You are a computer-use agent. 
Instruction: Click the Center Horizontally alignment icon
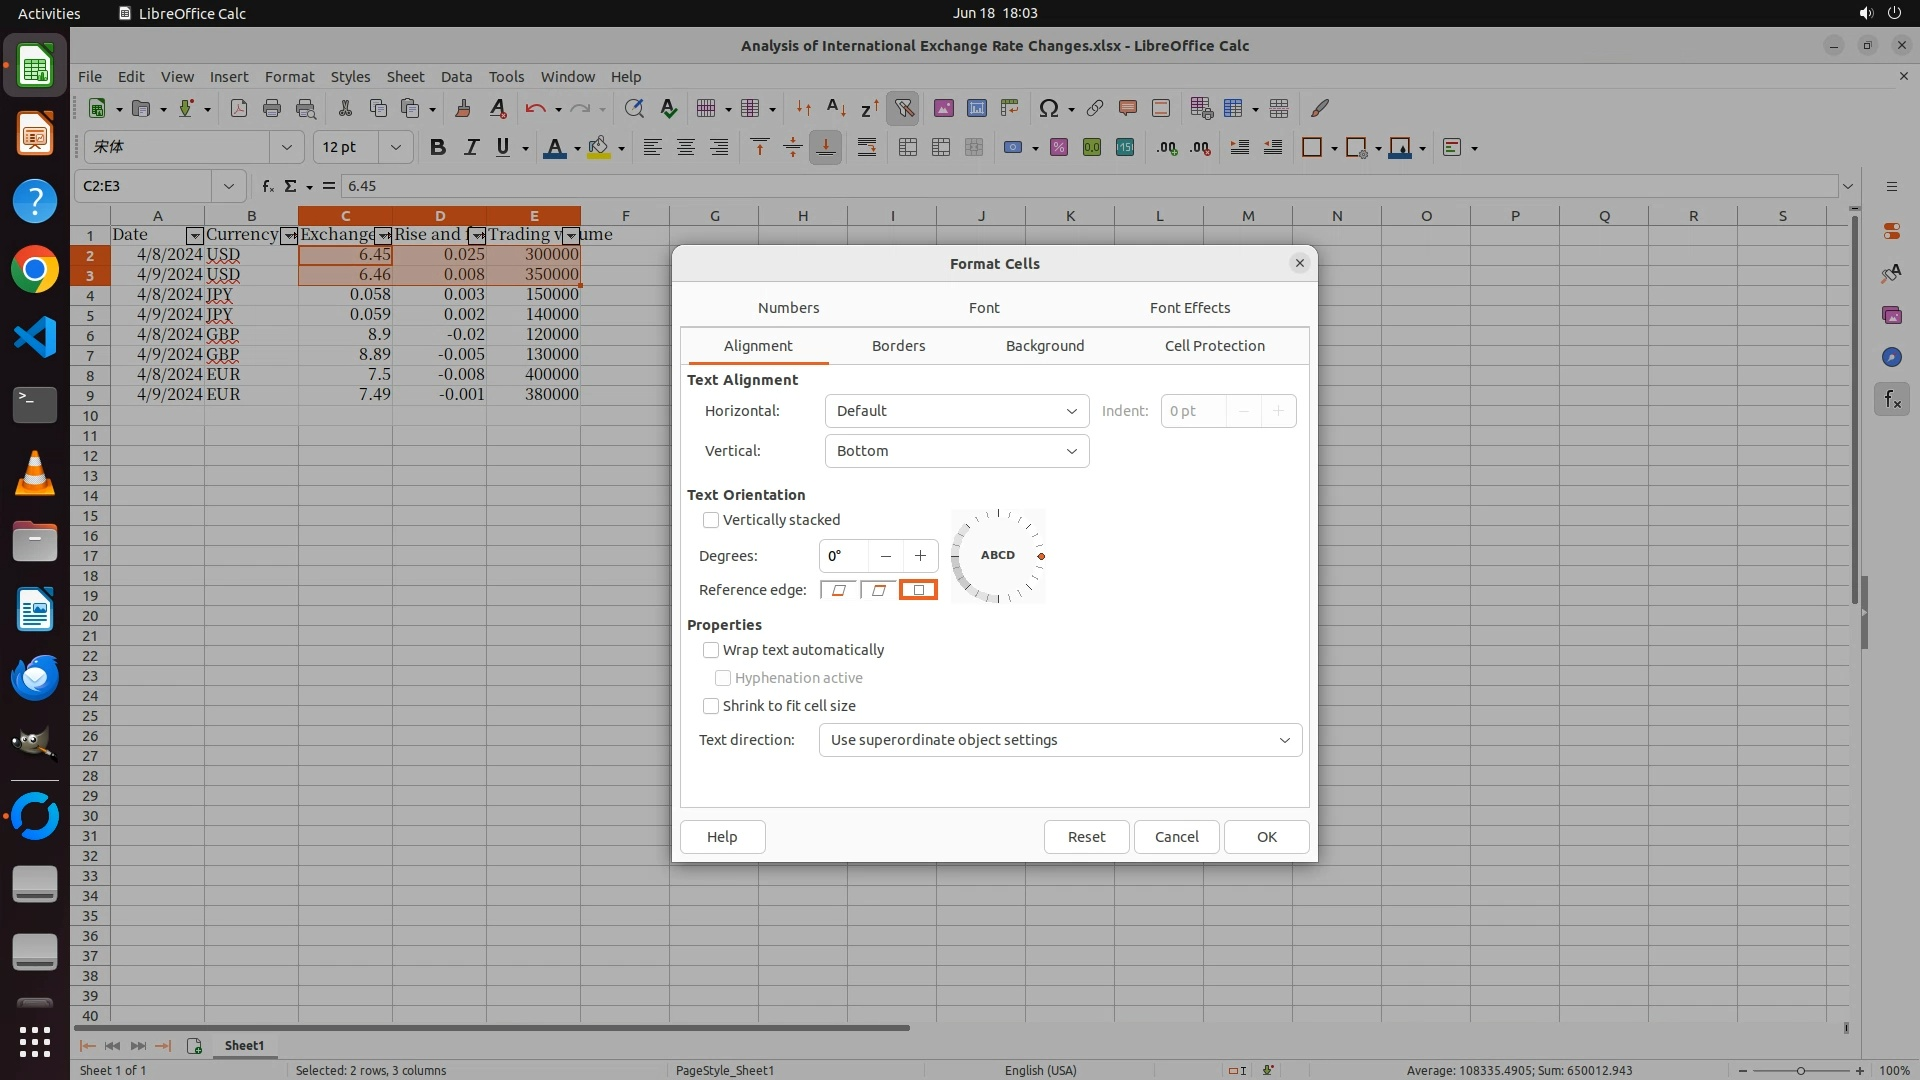point(685,148)
